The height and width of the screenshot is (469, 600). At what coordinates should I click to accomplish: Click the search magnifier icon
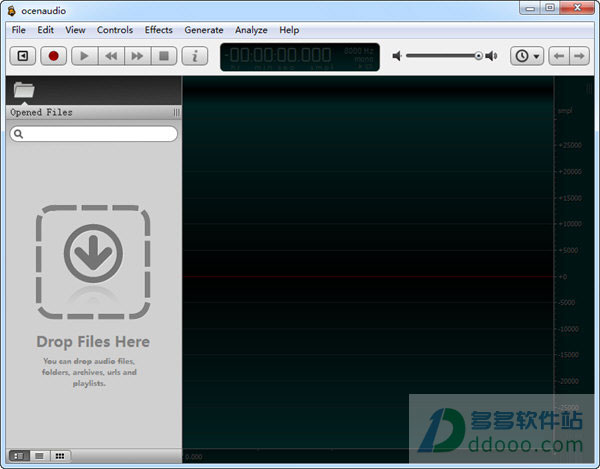point(18,134)
